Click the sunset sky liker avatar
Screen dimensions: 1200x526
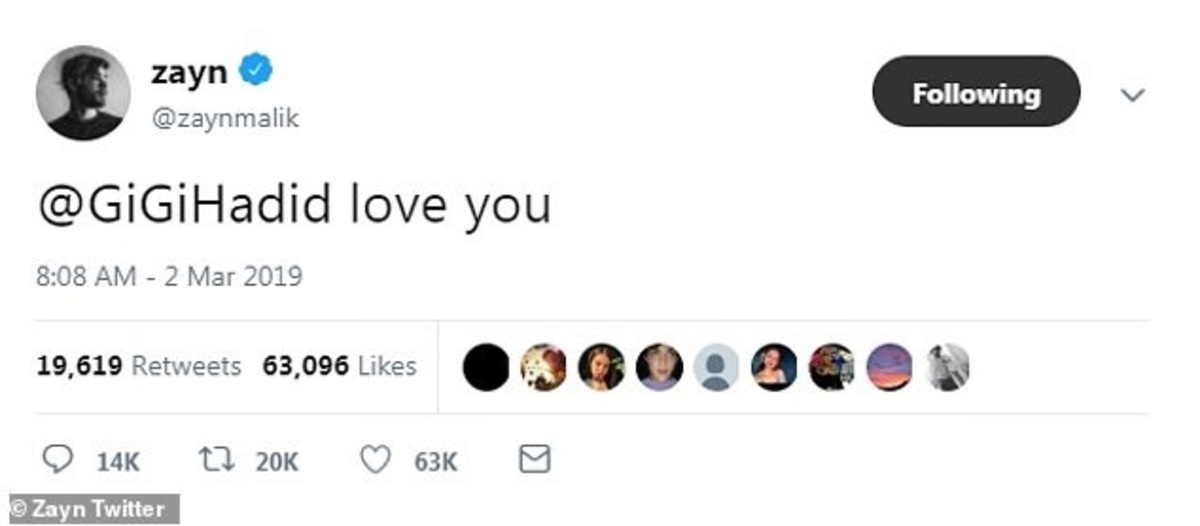(889, 368)
